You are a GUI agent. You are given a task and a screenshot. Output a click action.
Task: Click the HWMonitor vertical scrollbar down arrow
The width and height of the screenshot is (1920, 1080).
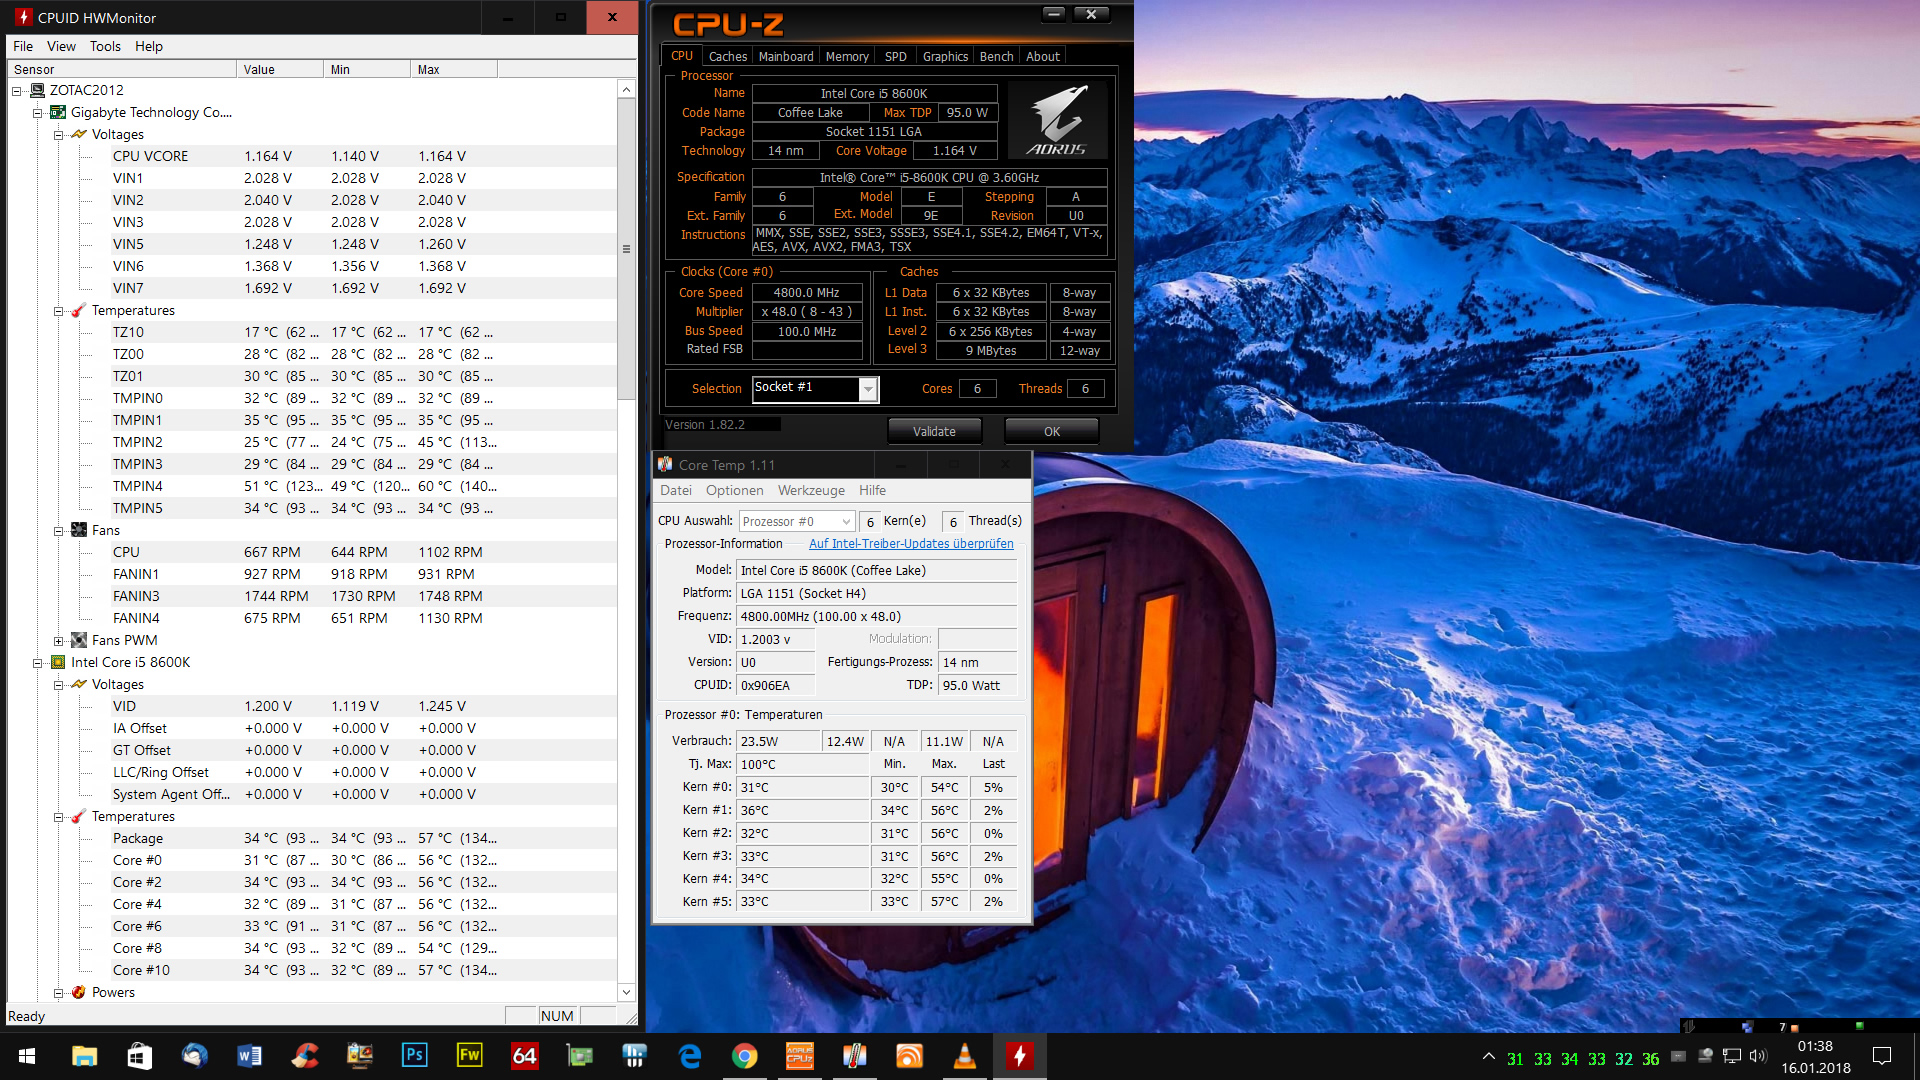coord(626,992)
